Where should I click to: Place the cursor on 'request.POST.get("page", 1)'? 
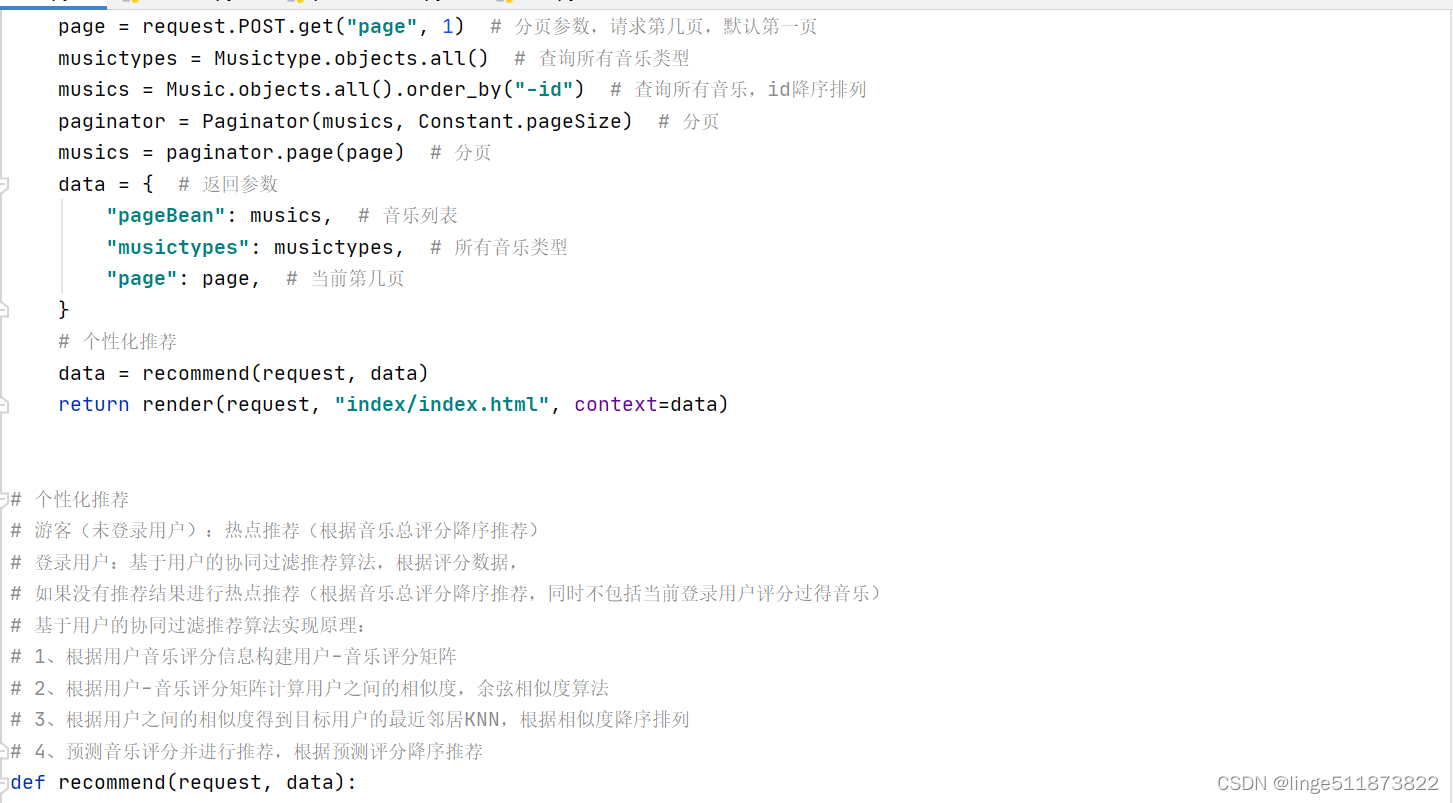click(x=304, y=26)
